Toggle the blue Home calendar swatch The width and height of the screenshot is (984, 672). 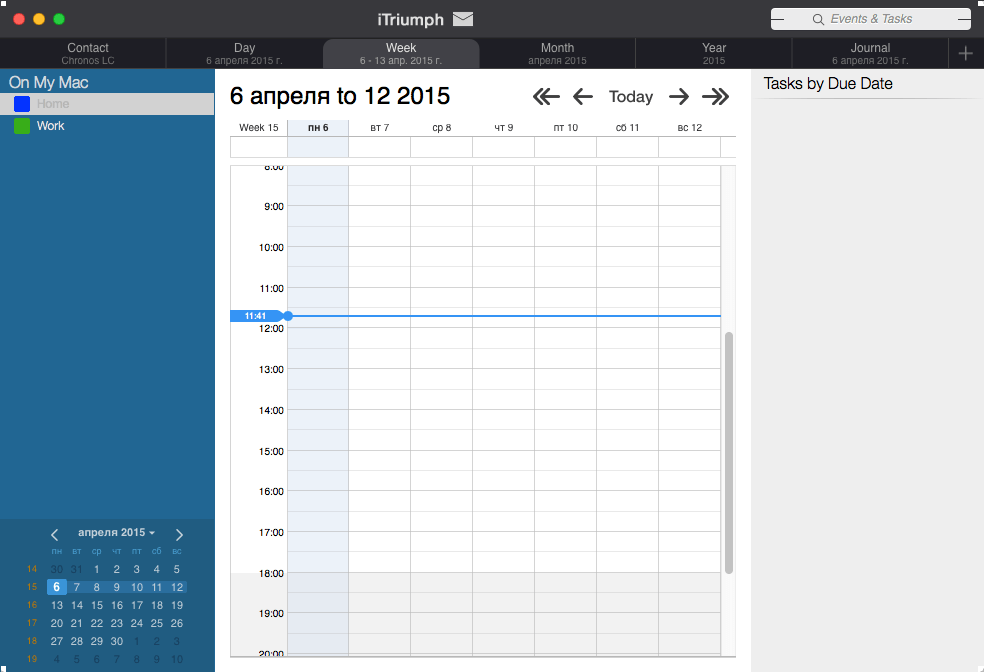[22, 104]
